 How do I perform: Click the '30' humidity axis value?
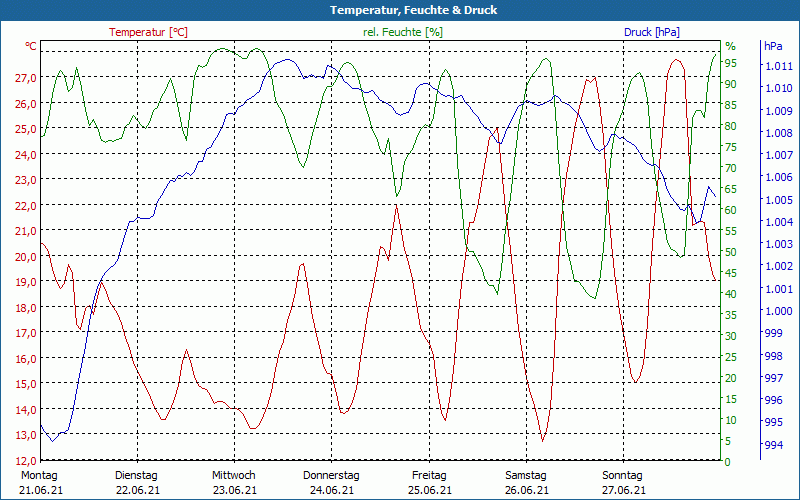click(731, 336)
